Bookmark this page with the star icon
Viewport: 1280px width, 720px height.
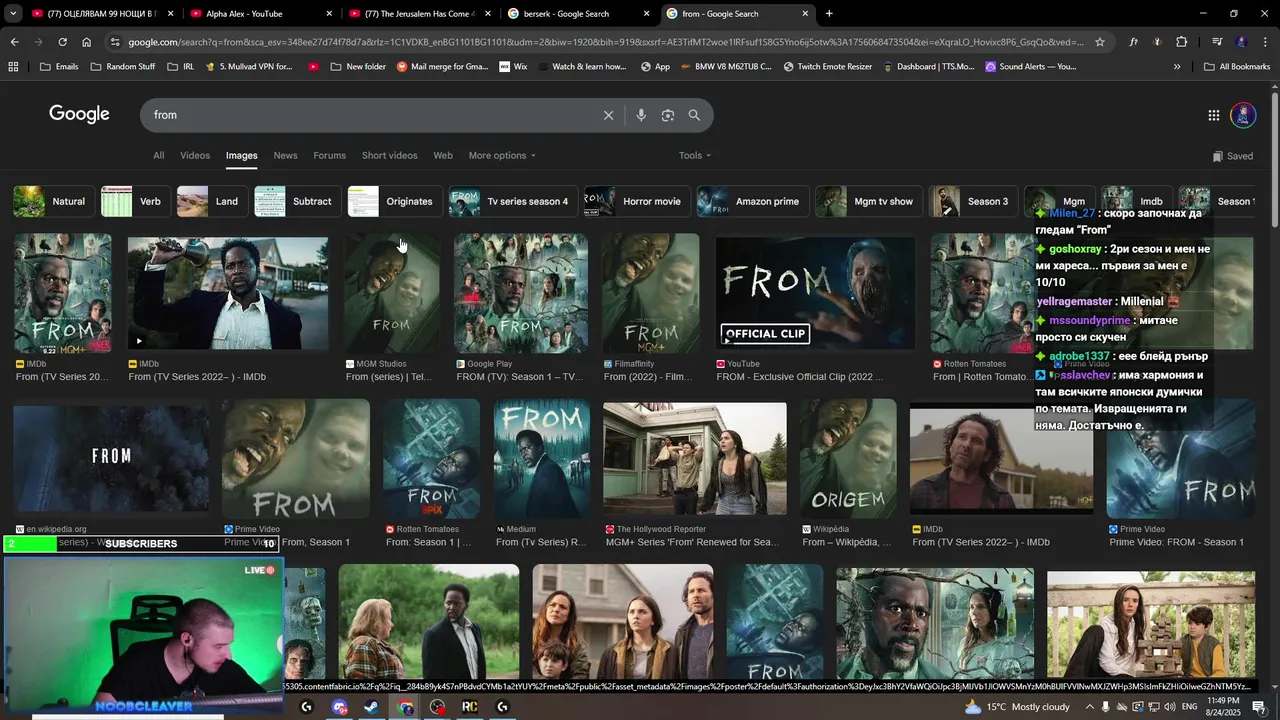tap(1100, 42)
